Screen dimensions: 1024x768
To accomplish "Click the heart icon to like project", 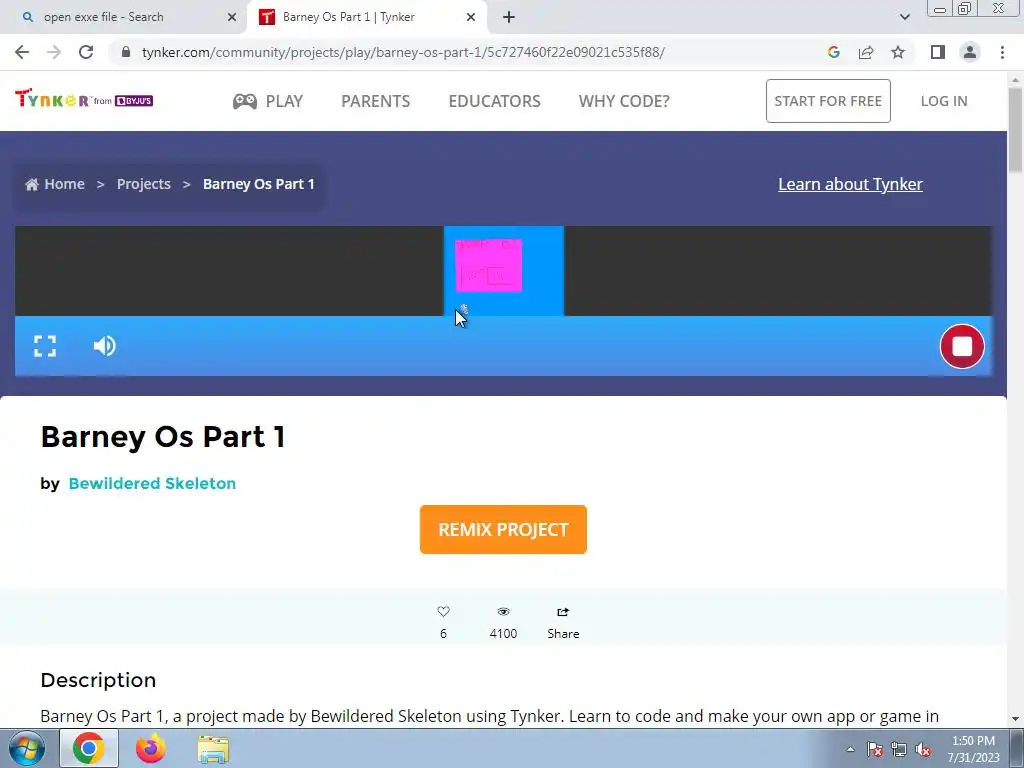I will [x=443, y=612].
